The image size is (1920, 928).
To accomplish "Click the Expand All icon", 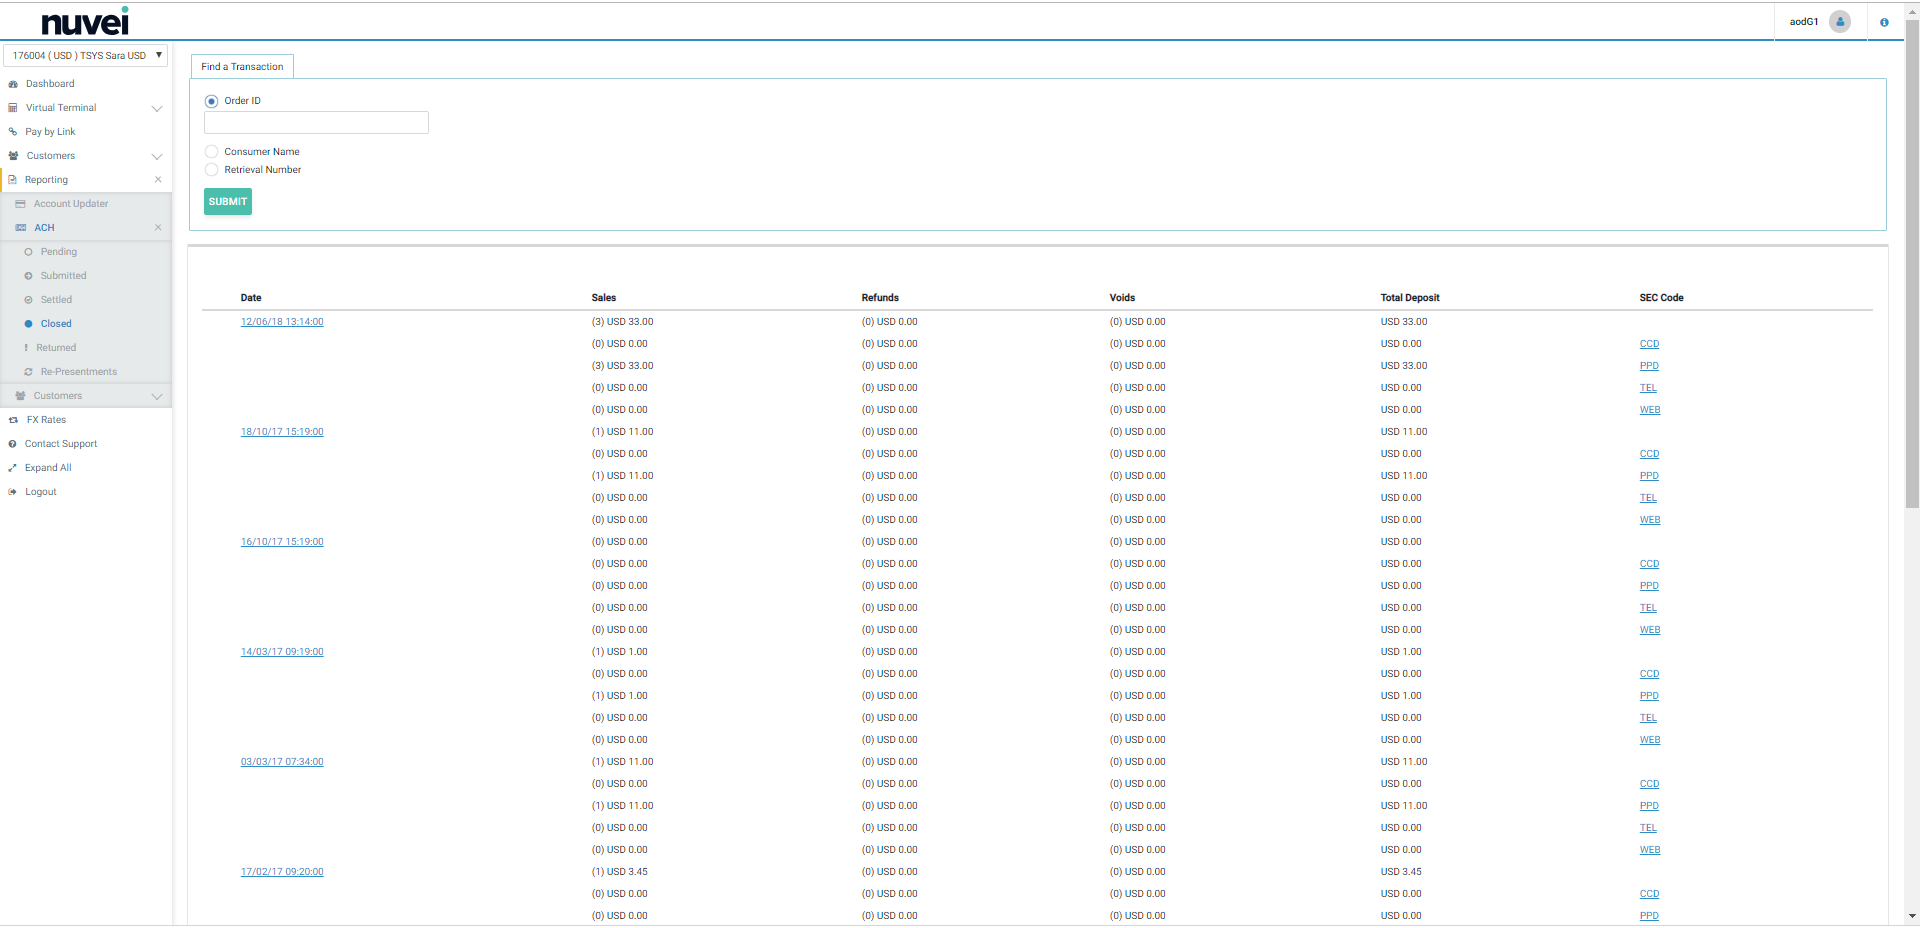I will tap(13, 468).
